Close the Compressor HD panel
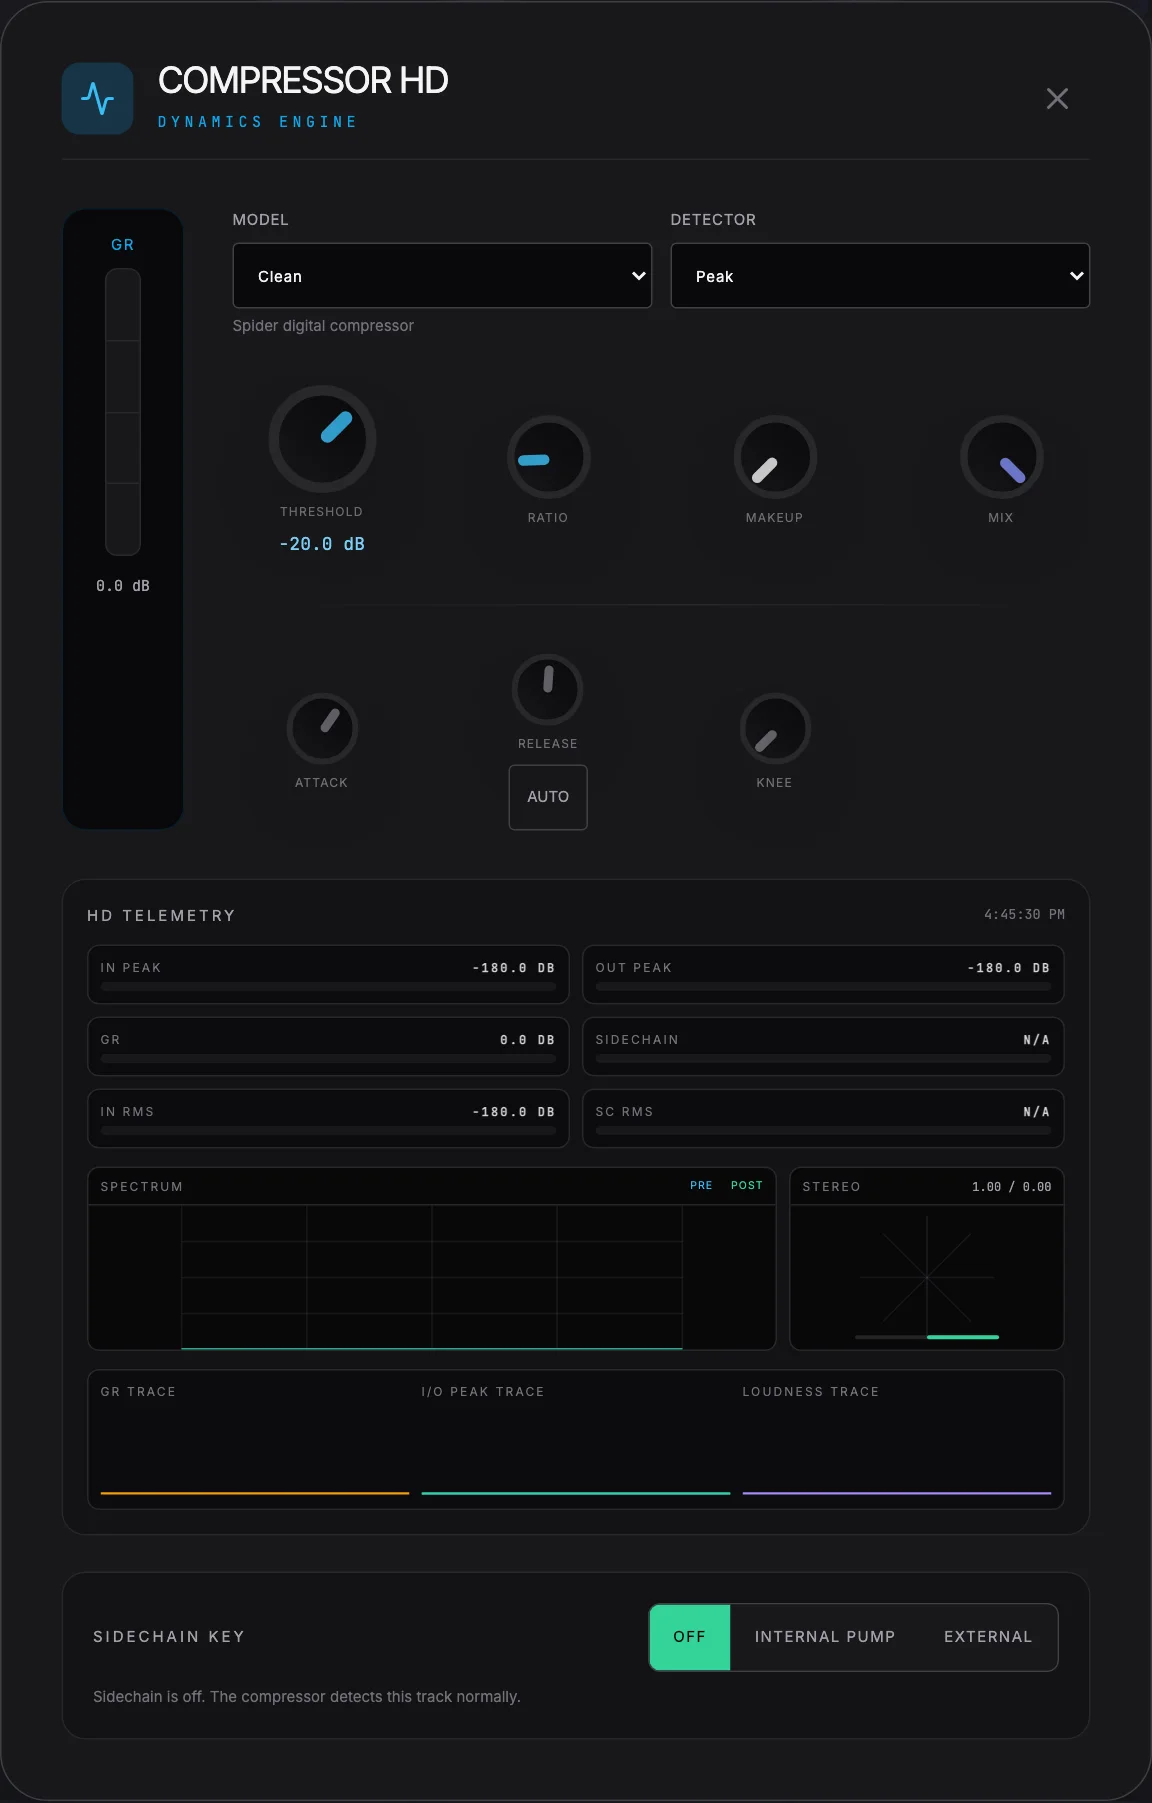Image resolution: width=1152 pixels, height=1803 pixels. point(1057,99)
